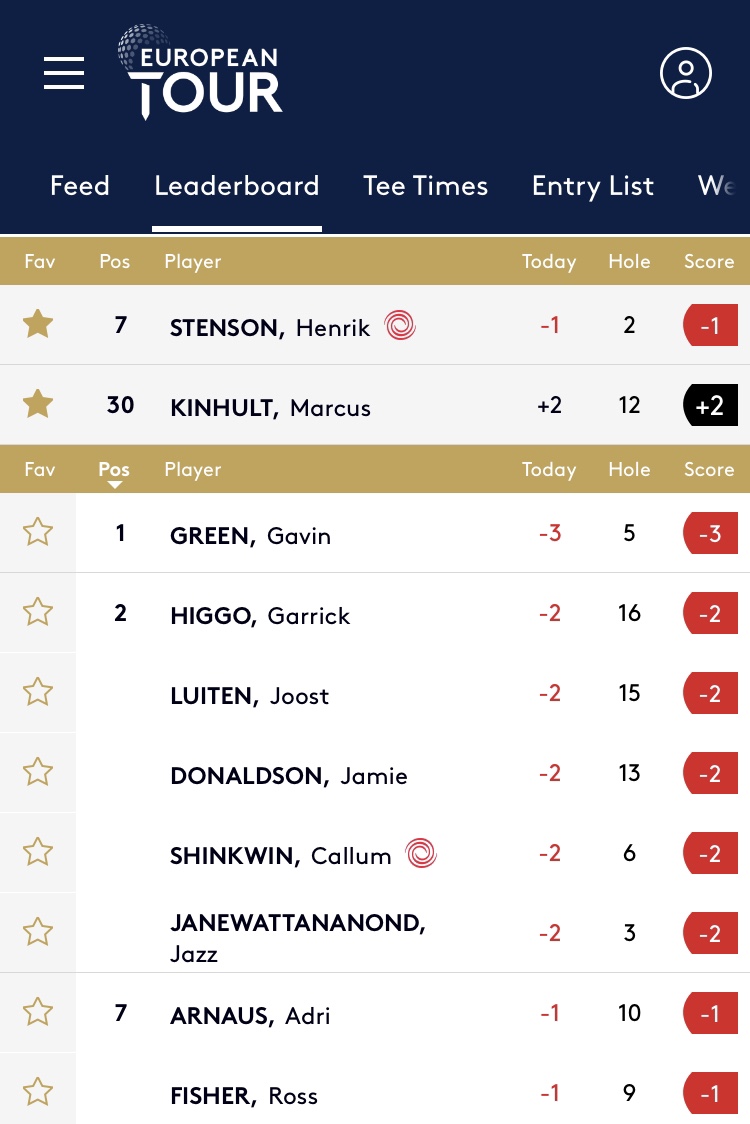Switch to the Tee Times tab
This screenshot has width=750, height=1124.
point(425,186)
